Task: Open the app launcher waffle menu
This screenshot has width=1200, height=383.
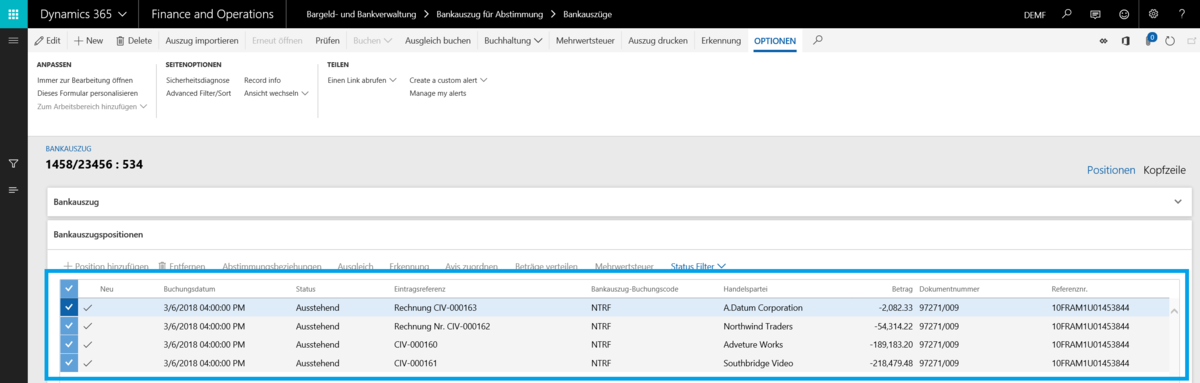Action: [x=13, y=14]
